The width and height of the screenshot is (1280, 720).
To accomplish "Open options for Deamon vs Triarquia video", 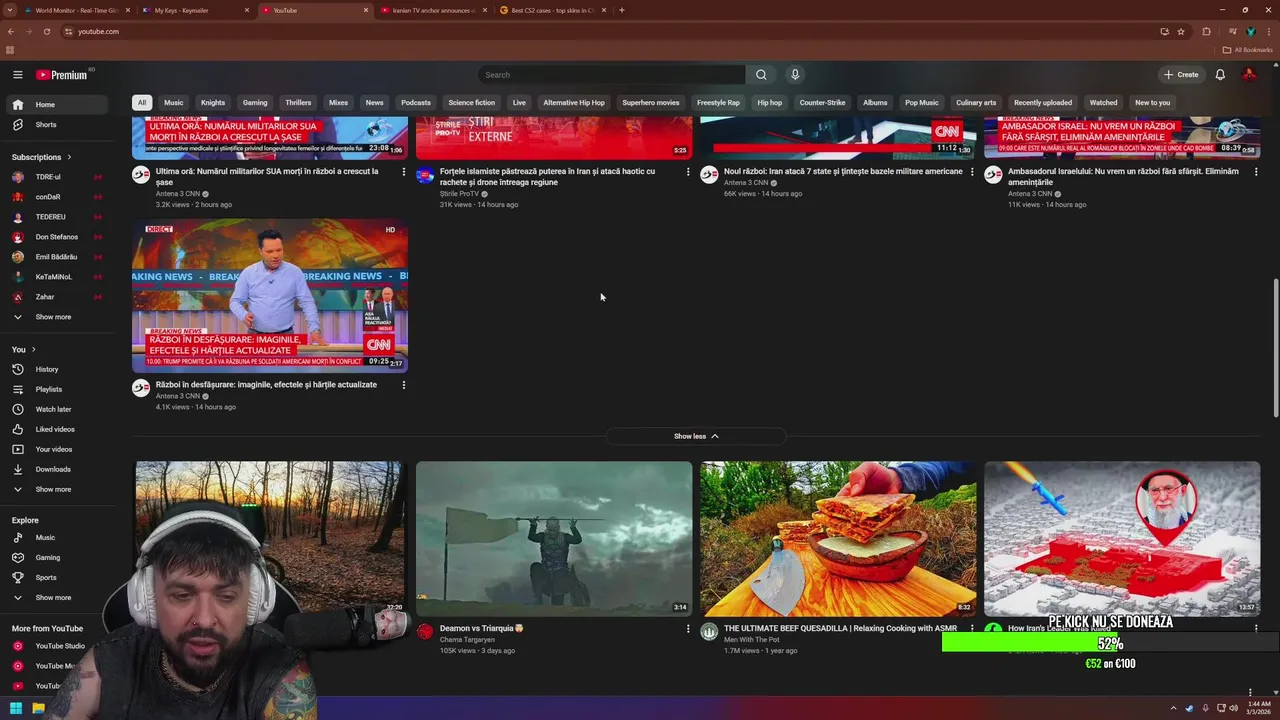I will pos(688,629).
